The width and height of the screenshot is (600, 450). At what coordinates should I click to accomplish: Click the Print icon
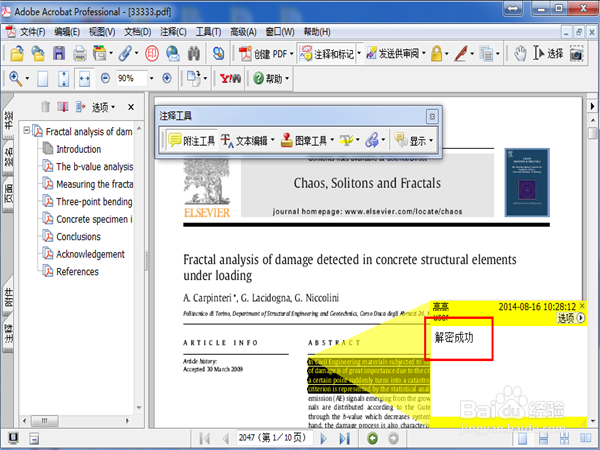tap(80, 54)
